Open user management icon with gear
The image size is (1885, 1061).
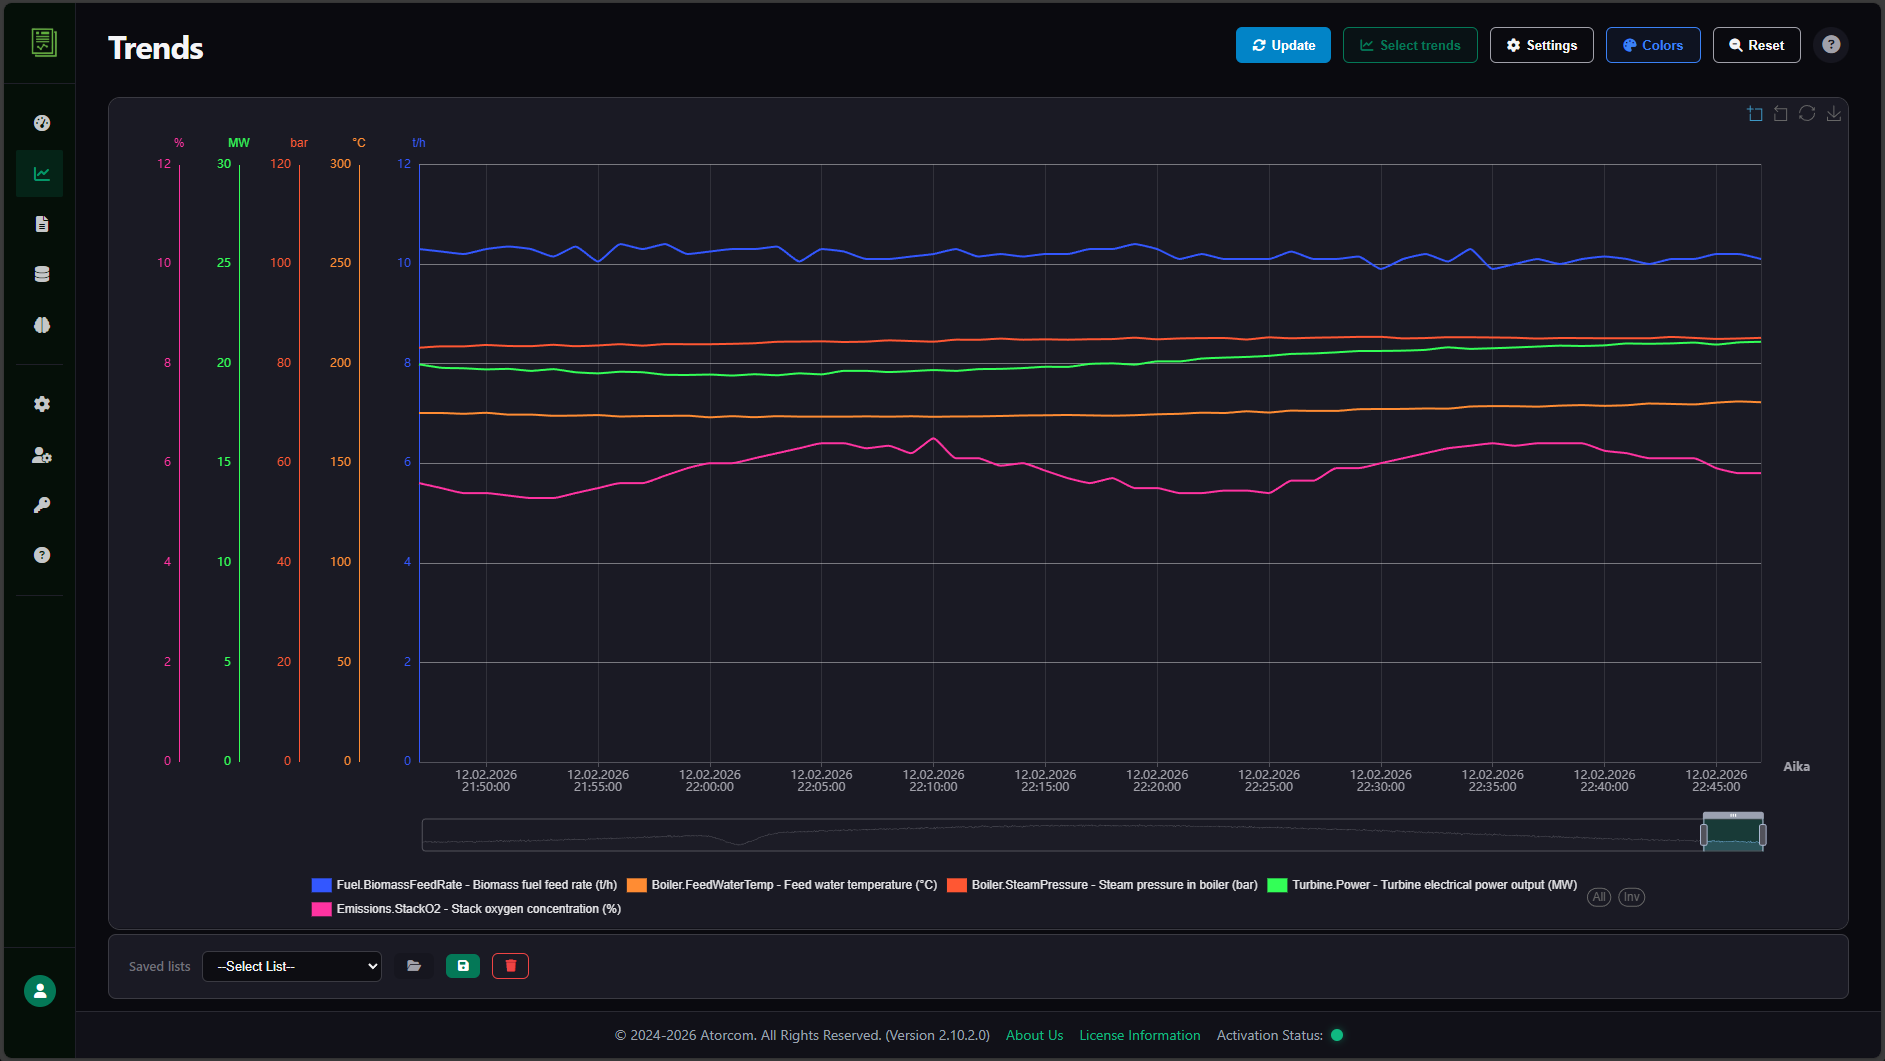41,455
